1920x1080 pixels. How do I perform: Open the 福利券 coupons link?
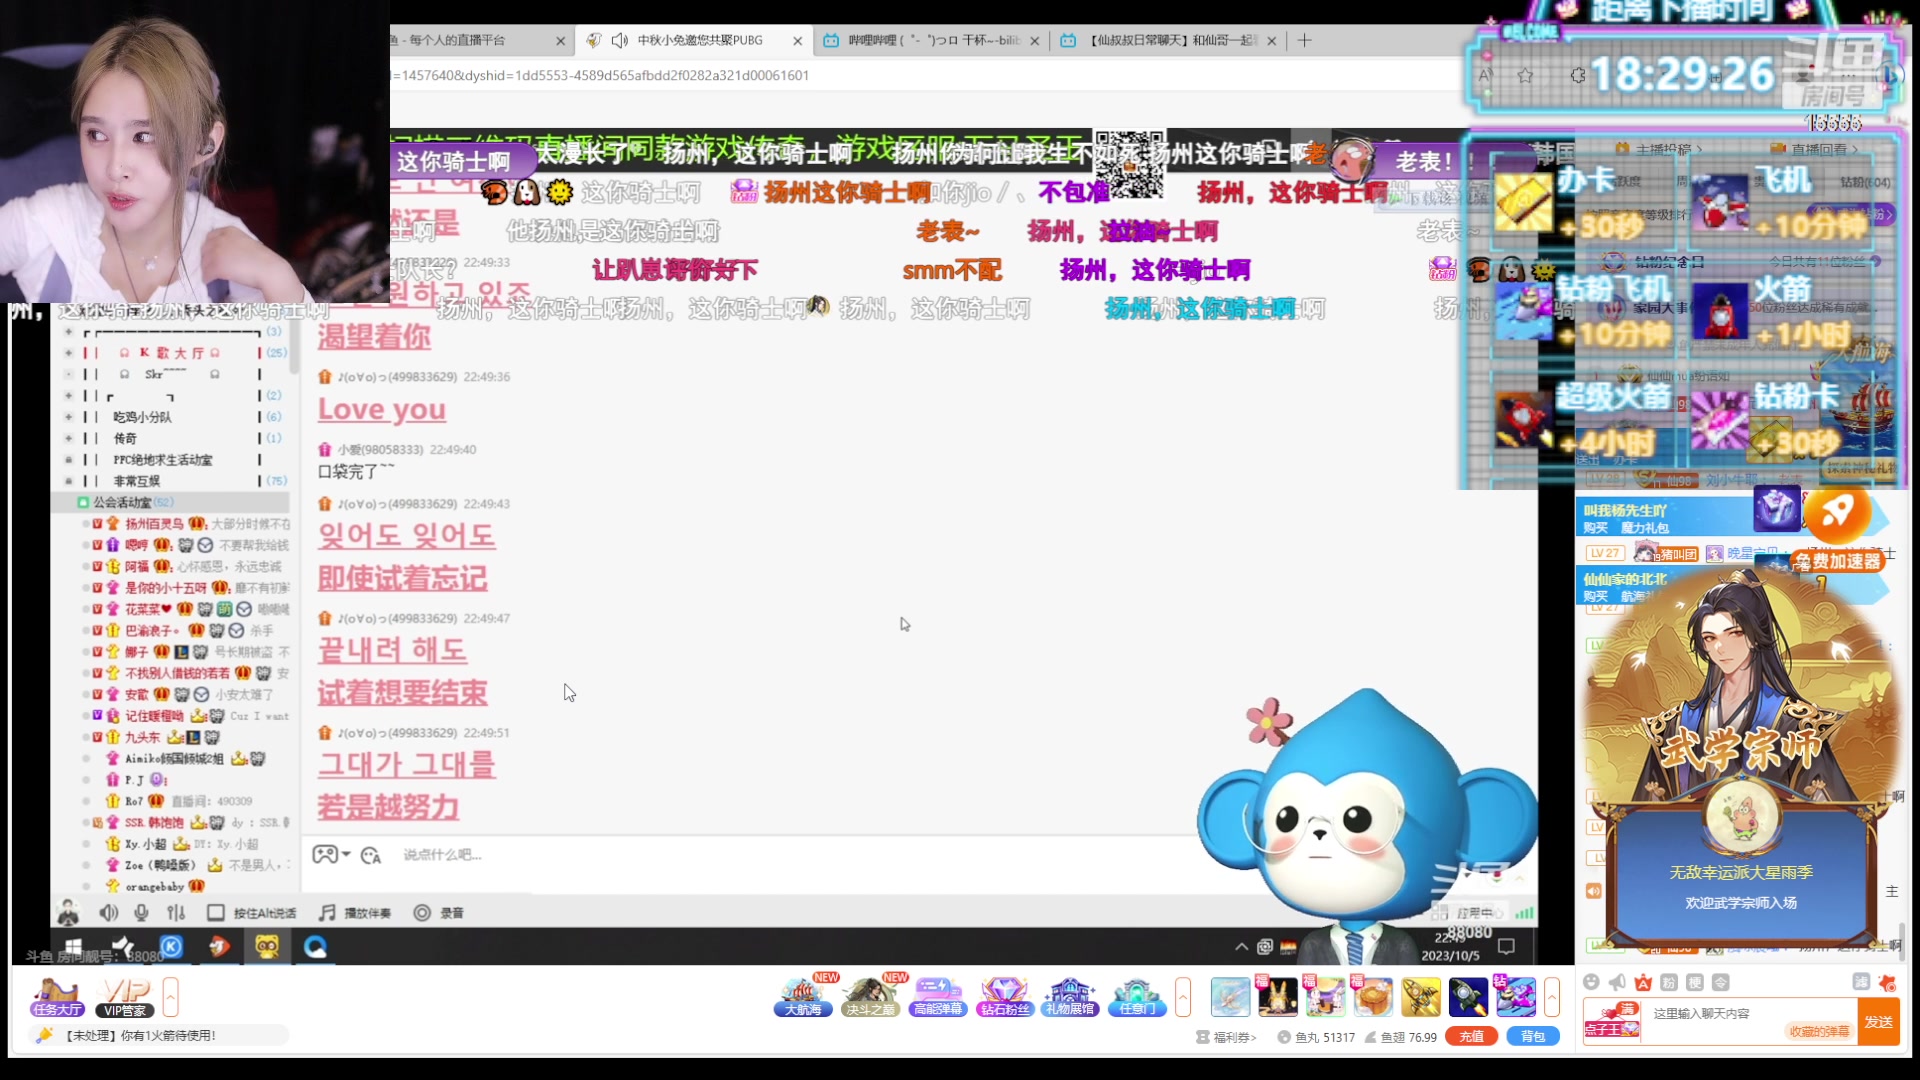[x=1227, y=1037]
